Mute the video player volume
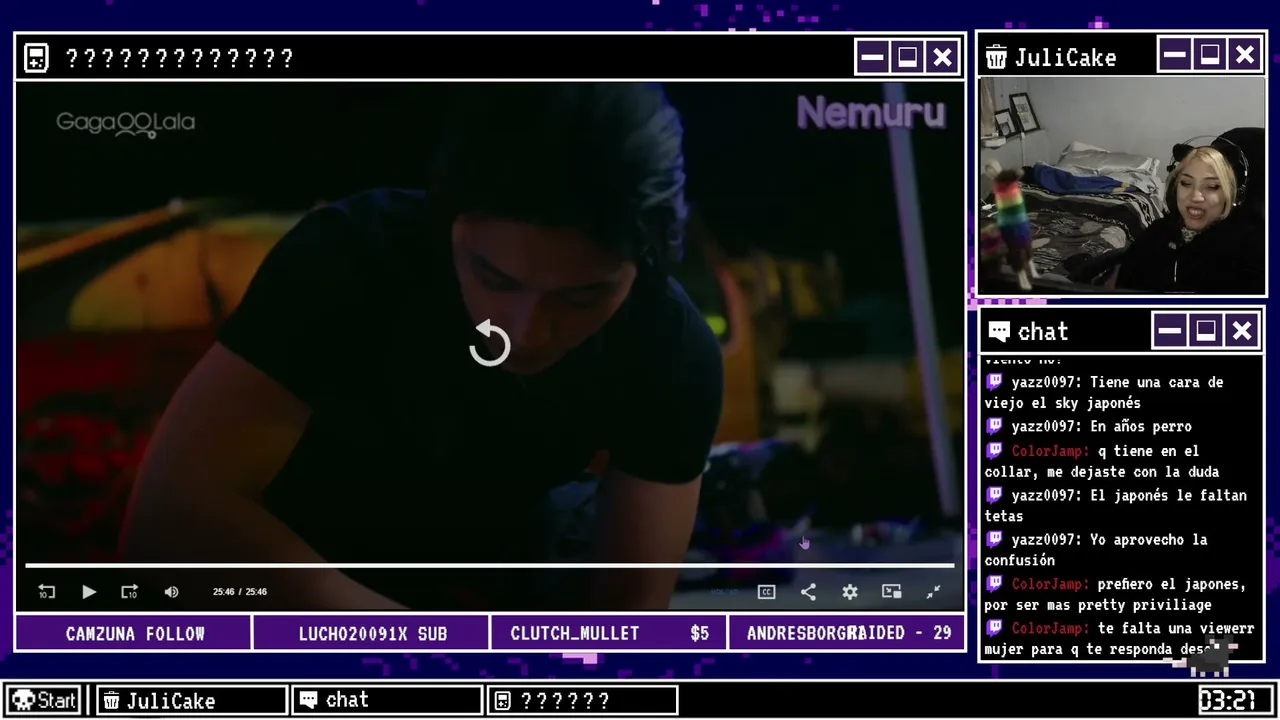 click(x=171, y=592)
